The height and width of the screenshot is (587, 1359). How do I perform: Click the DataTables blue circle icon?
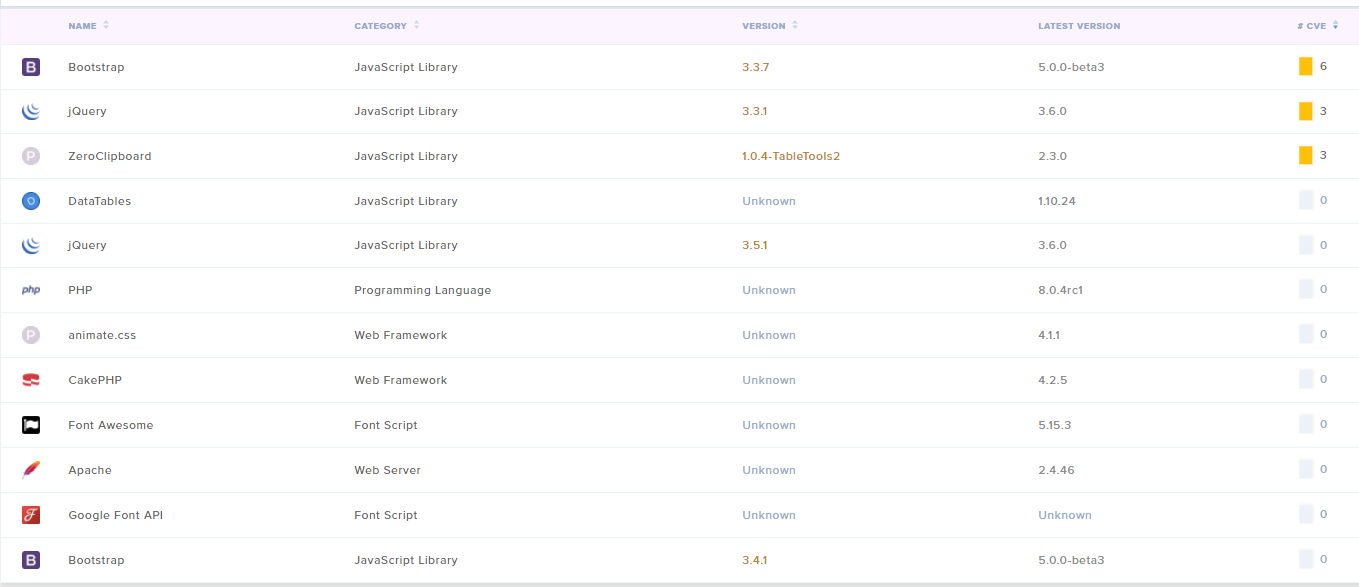[x=31, y=201]
